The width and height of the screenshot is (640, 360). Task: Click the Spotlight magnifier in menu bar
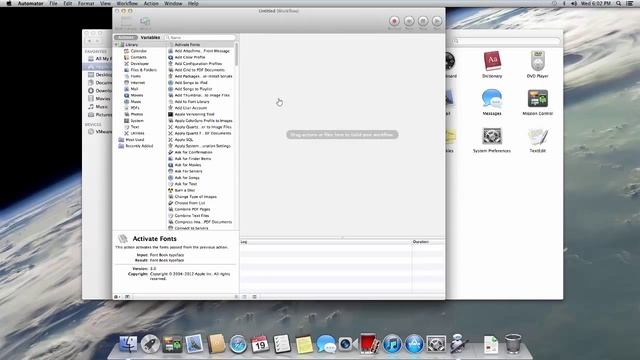[618, 3]
